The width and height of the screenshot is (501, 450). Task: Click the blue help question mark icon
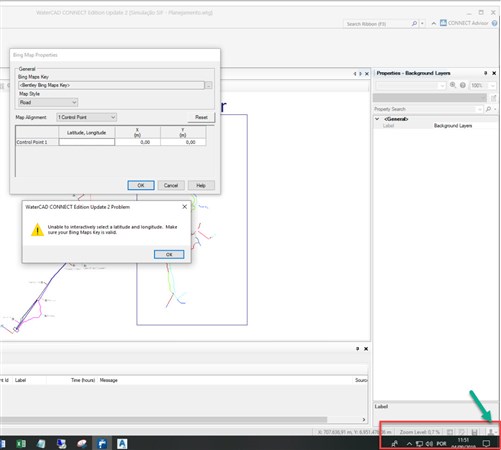click(494, 23)
